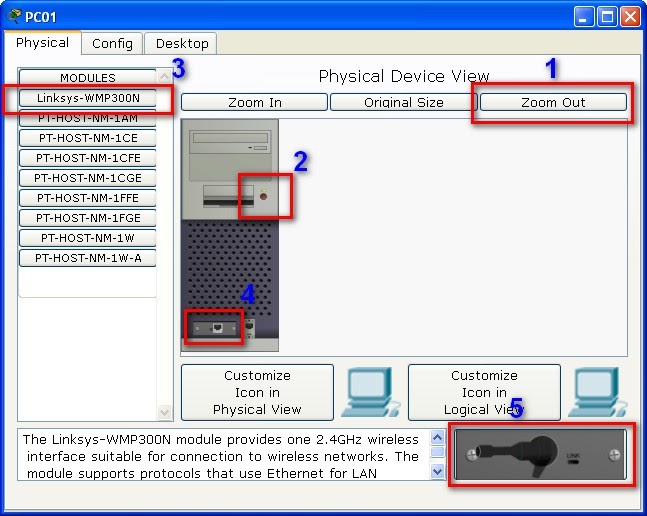The width and height of the screenshot is (647, 516).
Task: Click the Zoom Out button
Action: [x=553, y=102]
